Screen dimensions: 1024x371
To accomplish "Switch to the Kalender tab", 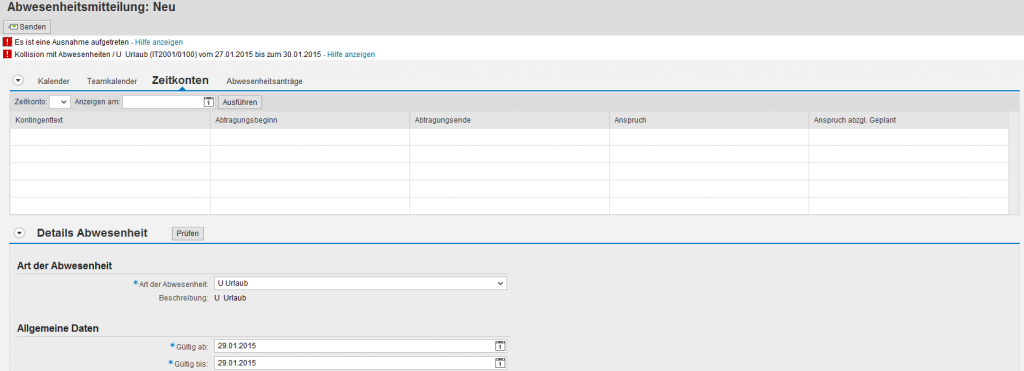I will [54, 81].
